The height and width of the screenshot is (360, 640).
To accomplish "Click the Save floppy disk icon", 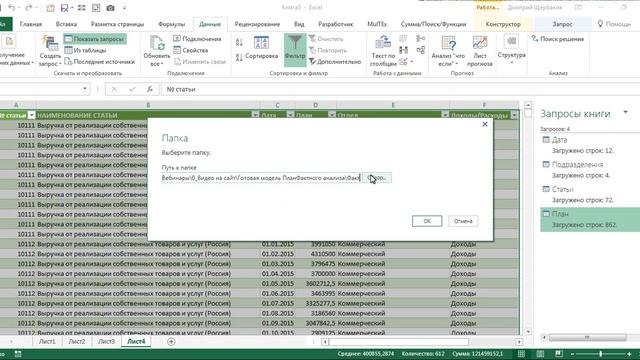I will (x=64, y=8).
